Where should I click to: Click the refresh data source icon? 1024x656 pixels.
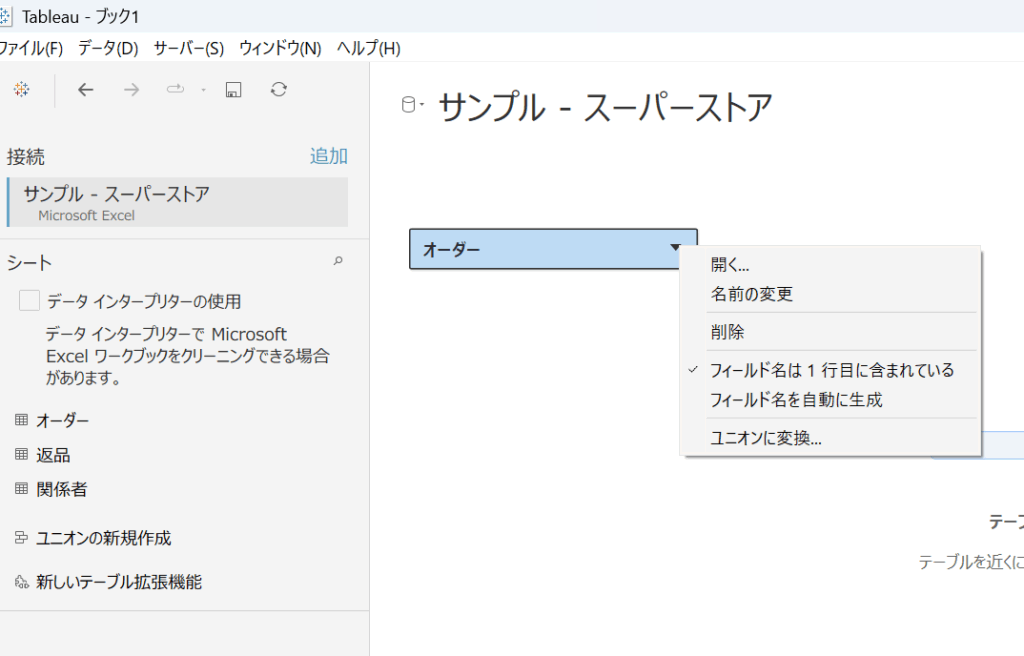[279, 90]
